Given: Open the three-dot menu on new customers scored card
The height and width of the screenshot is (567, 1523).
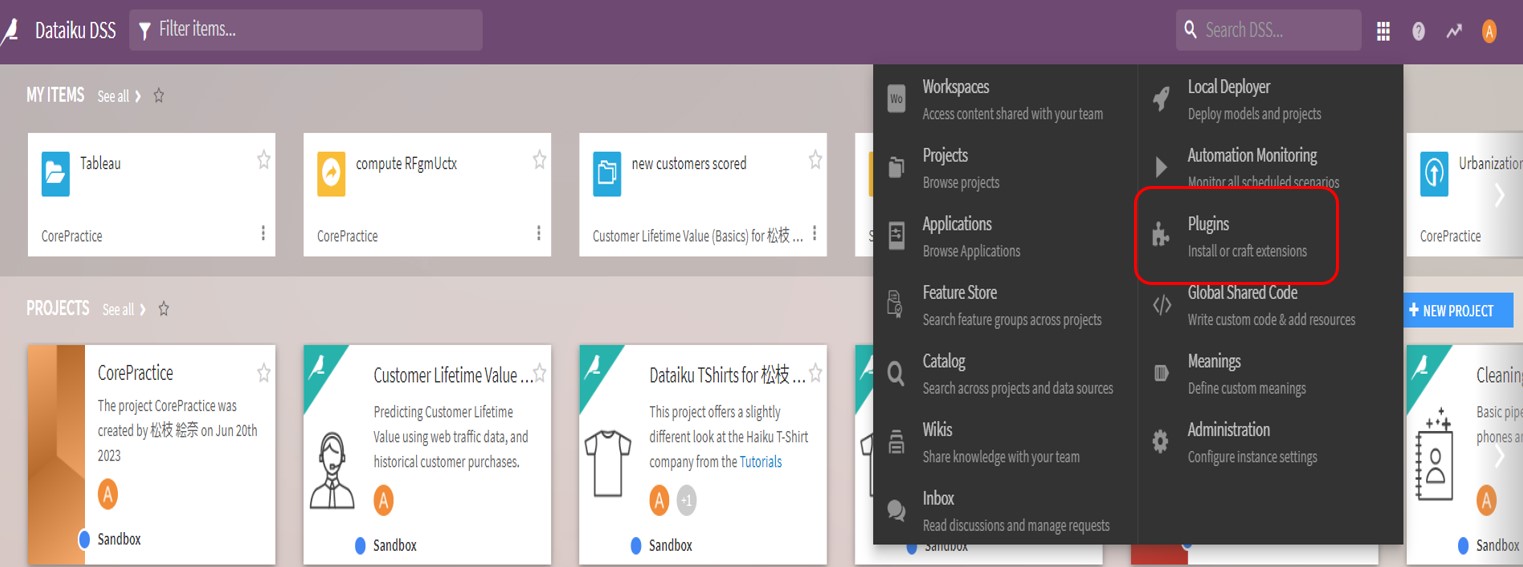Looking at the screenshot, I should click(x=814, y=233).
